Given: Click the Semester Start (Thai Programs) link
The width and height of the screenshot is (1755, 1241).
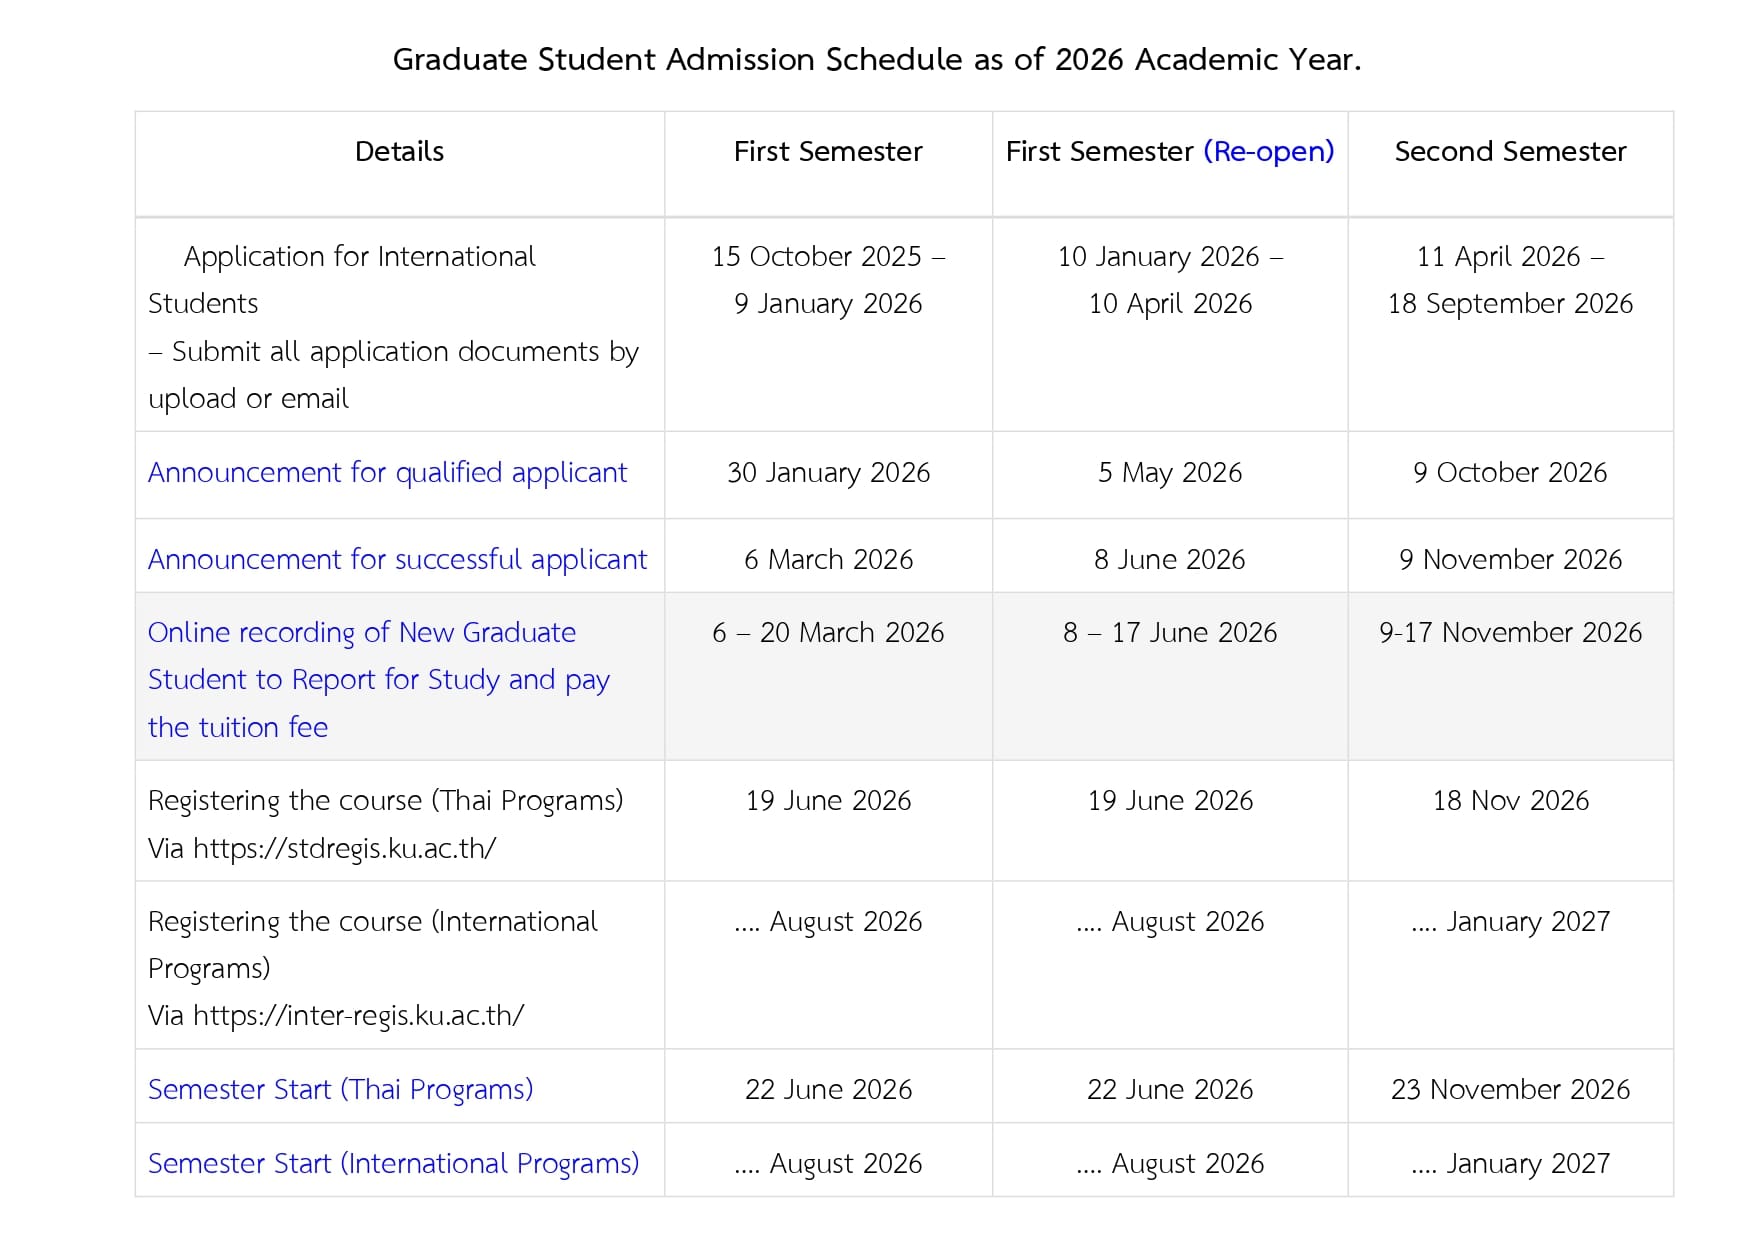Looking at the screenshot, I should pyautogui.click(x=340, y=1090).
